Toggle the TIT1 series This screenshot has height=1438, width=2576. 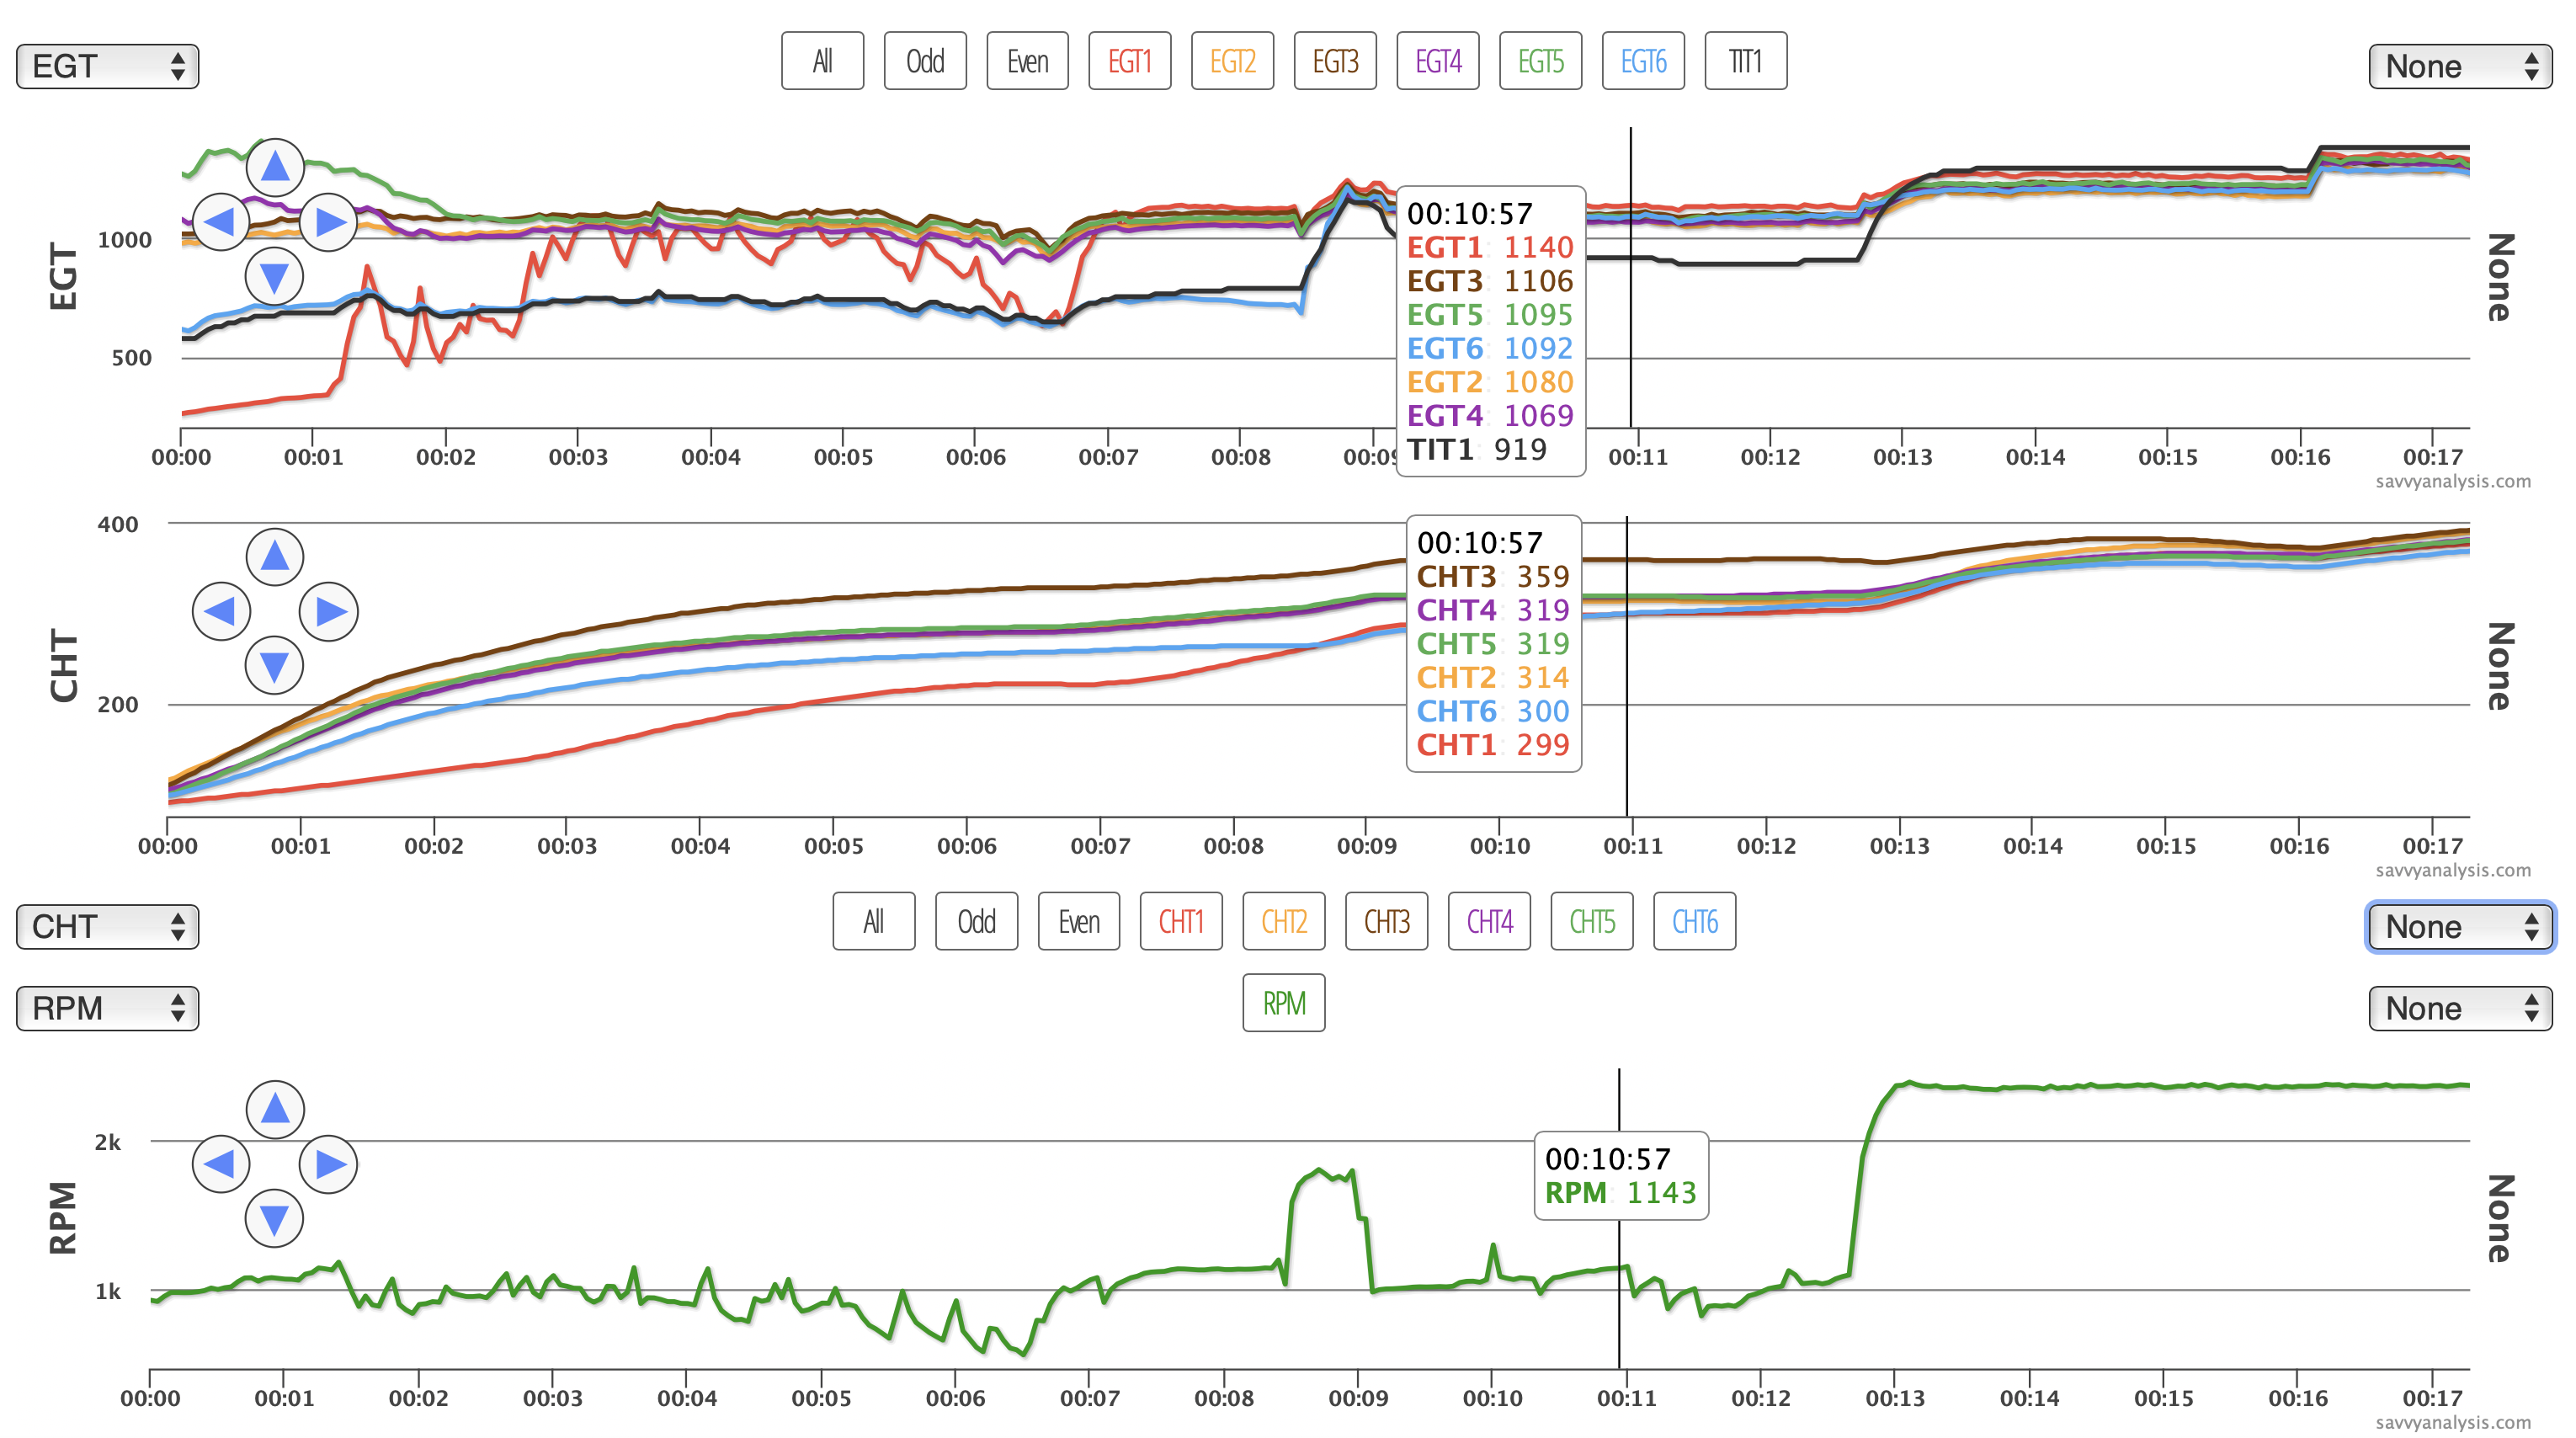1746,61
